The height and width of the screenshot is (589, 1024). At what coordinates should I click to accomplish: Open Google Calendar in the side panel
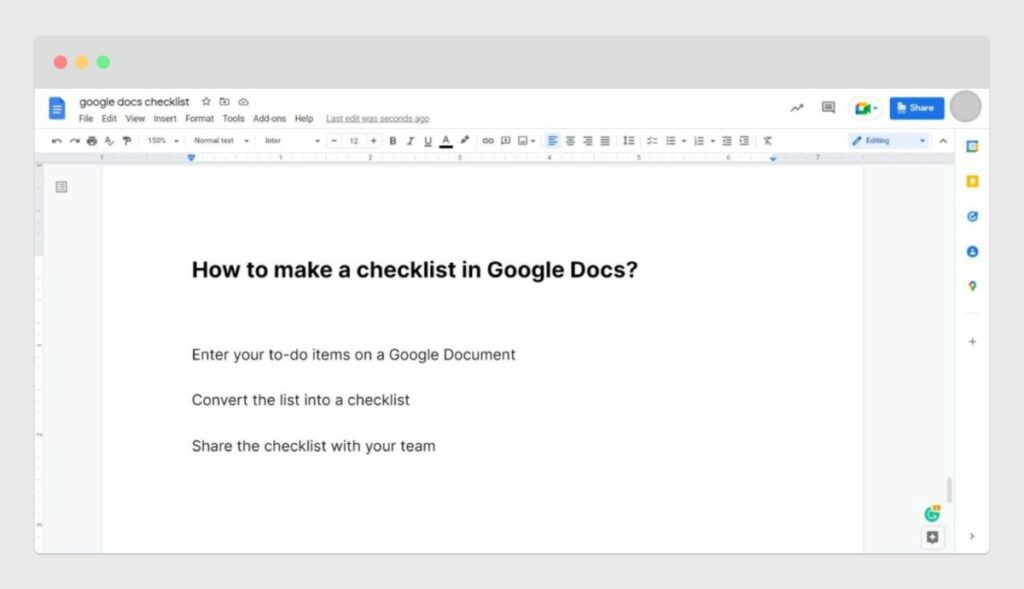point(972,145)
